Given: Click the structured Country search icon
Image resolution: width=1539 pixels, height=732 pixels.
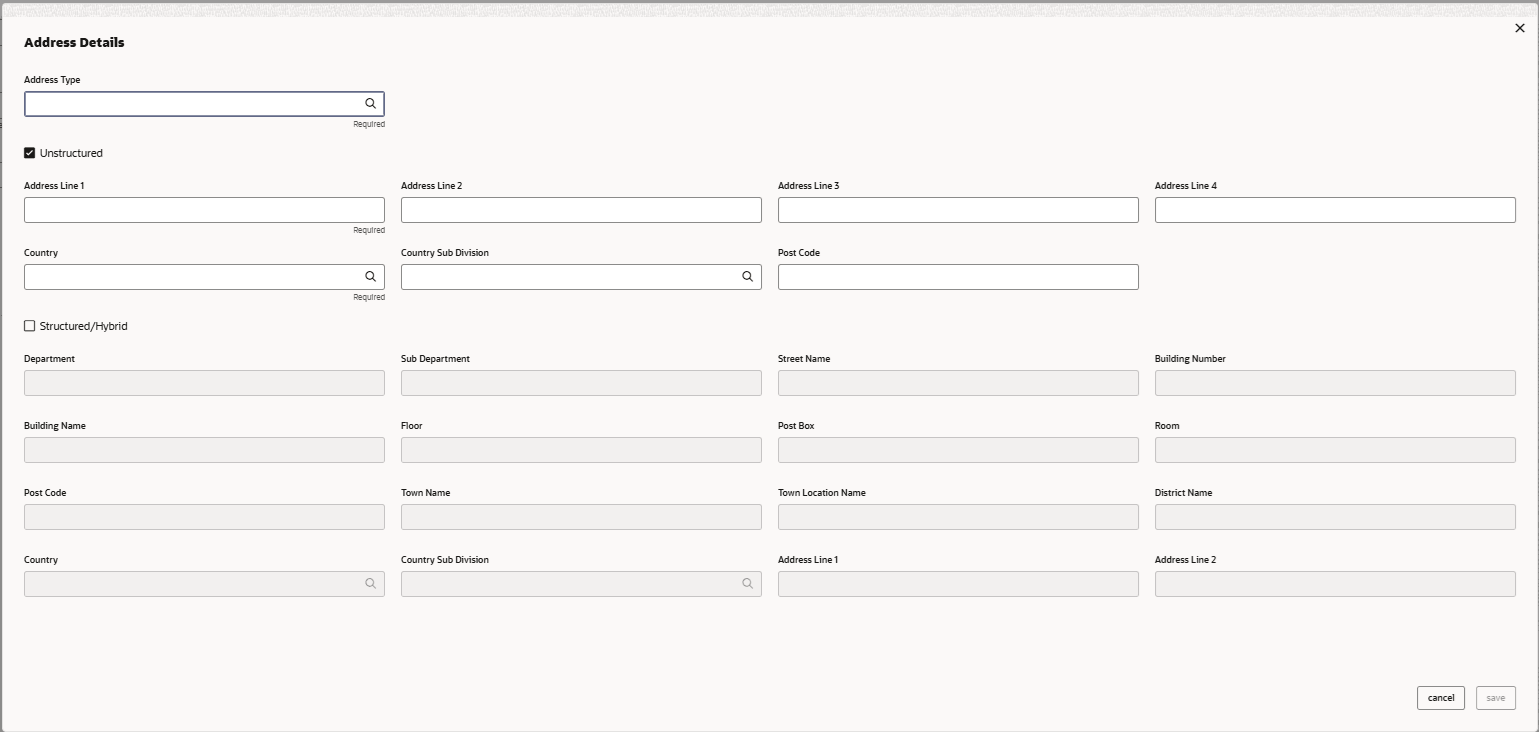Looking at the screenshot, I should pos(370,584).
